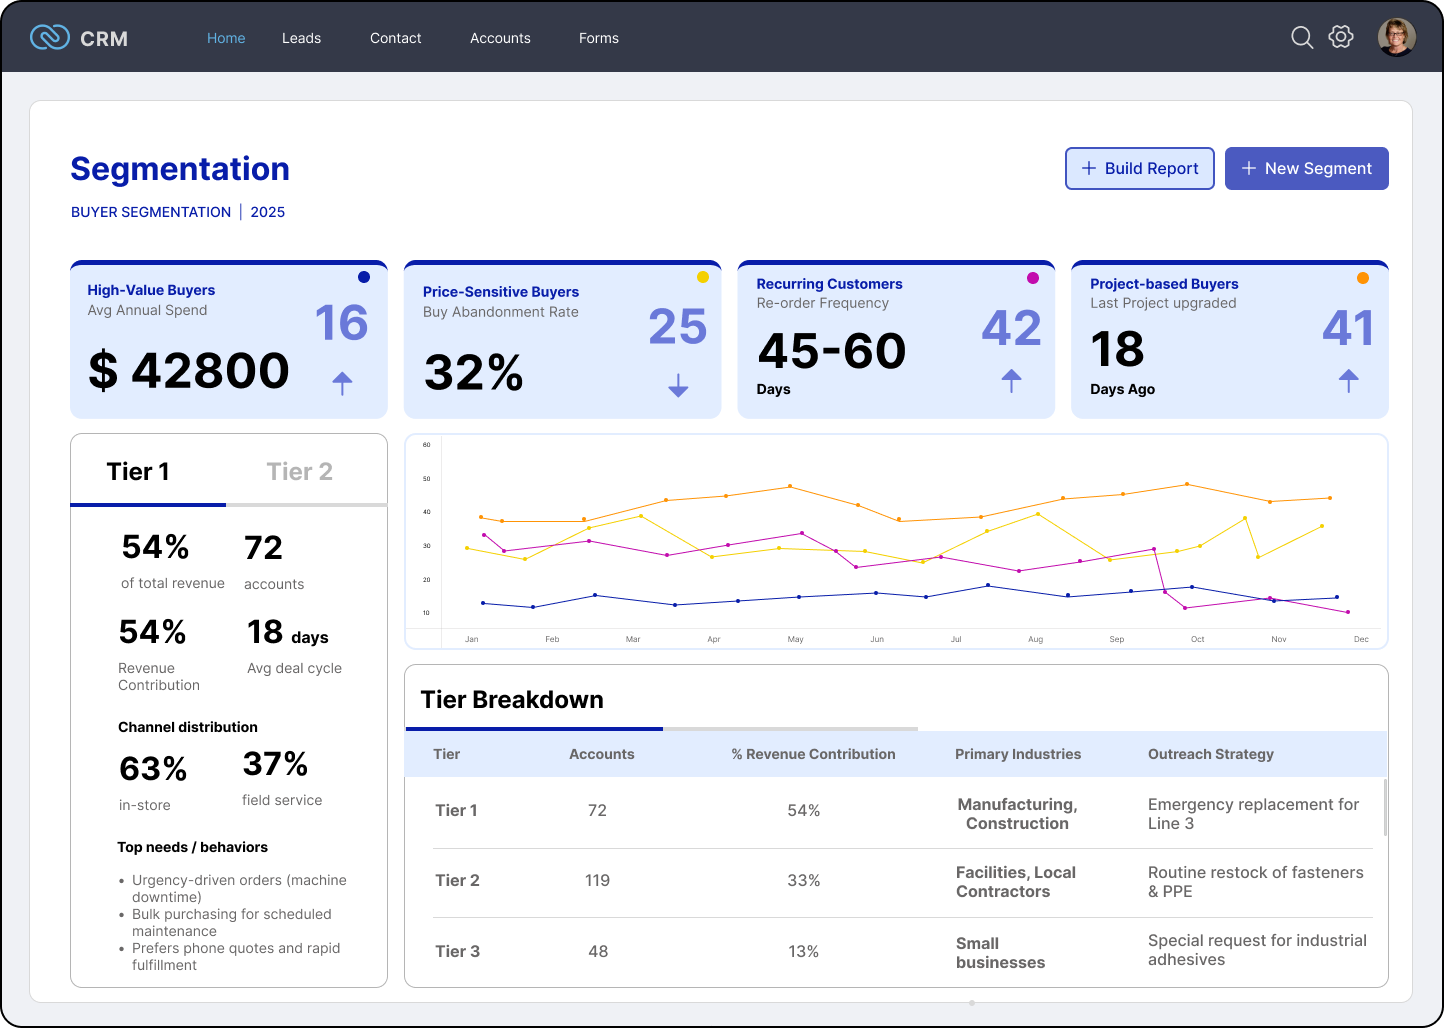Image resolution: width=1444 pixels, height=1028 pixels.
Task: Click the Outreach Strategy column header
Action: (x=1211, y=754)
